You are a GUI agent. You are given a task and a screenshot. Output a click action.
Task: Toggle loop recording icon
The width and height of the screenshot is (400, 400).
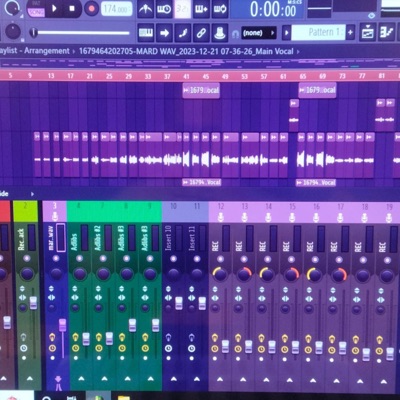click(x=220, y=9)
